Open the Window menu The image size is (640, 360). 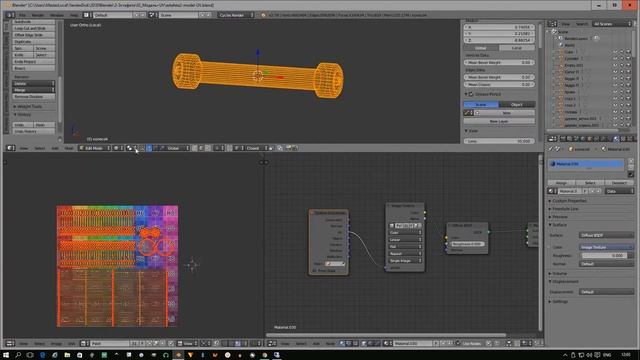tap(57, 15)
